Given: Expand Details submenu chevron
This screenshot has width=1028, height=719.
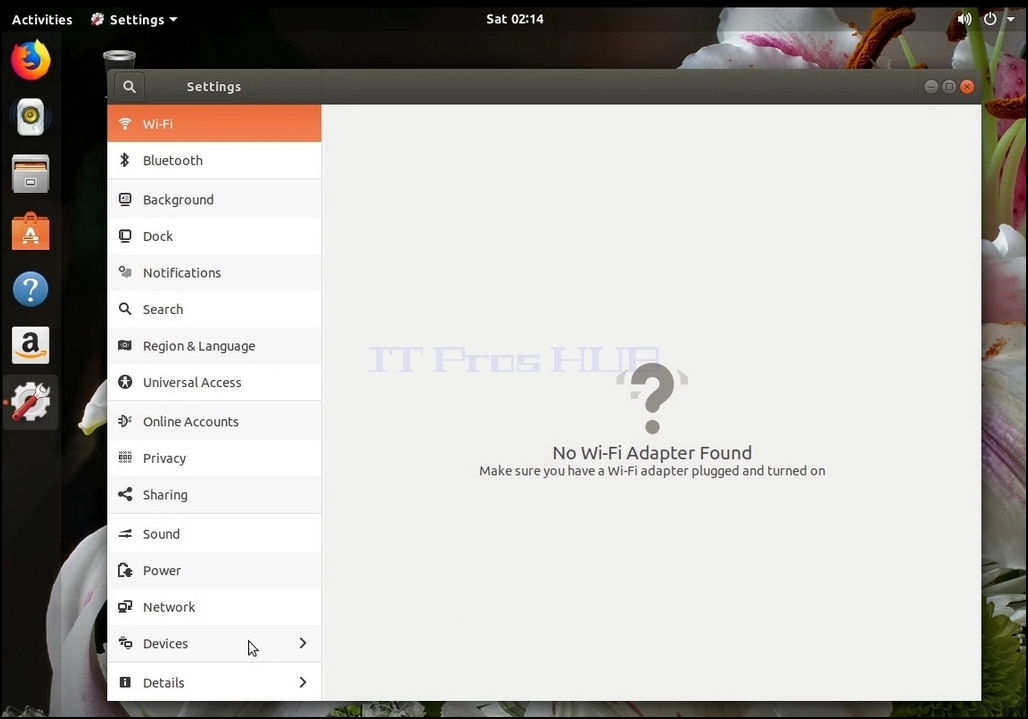Looking at the screenshot, I should point(303,682).
